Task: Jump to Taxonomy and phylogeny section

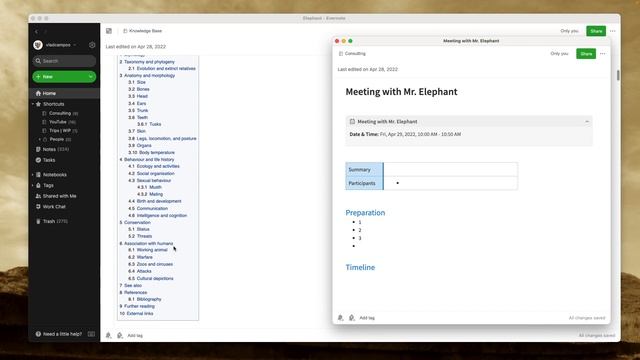Action: (149, 62)
